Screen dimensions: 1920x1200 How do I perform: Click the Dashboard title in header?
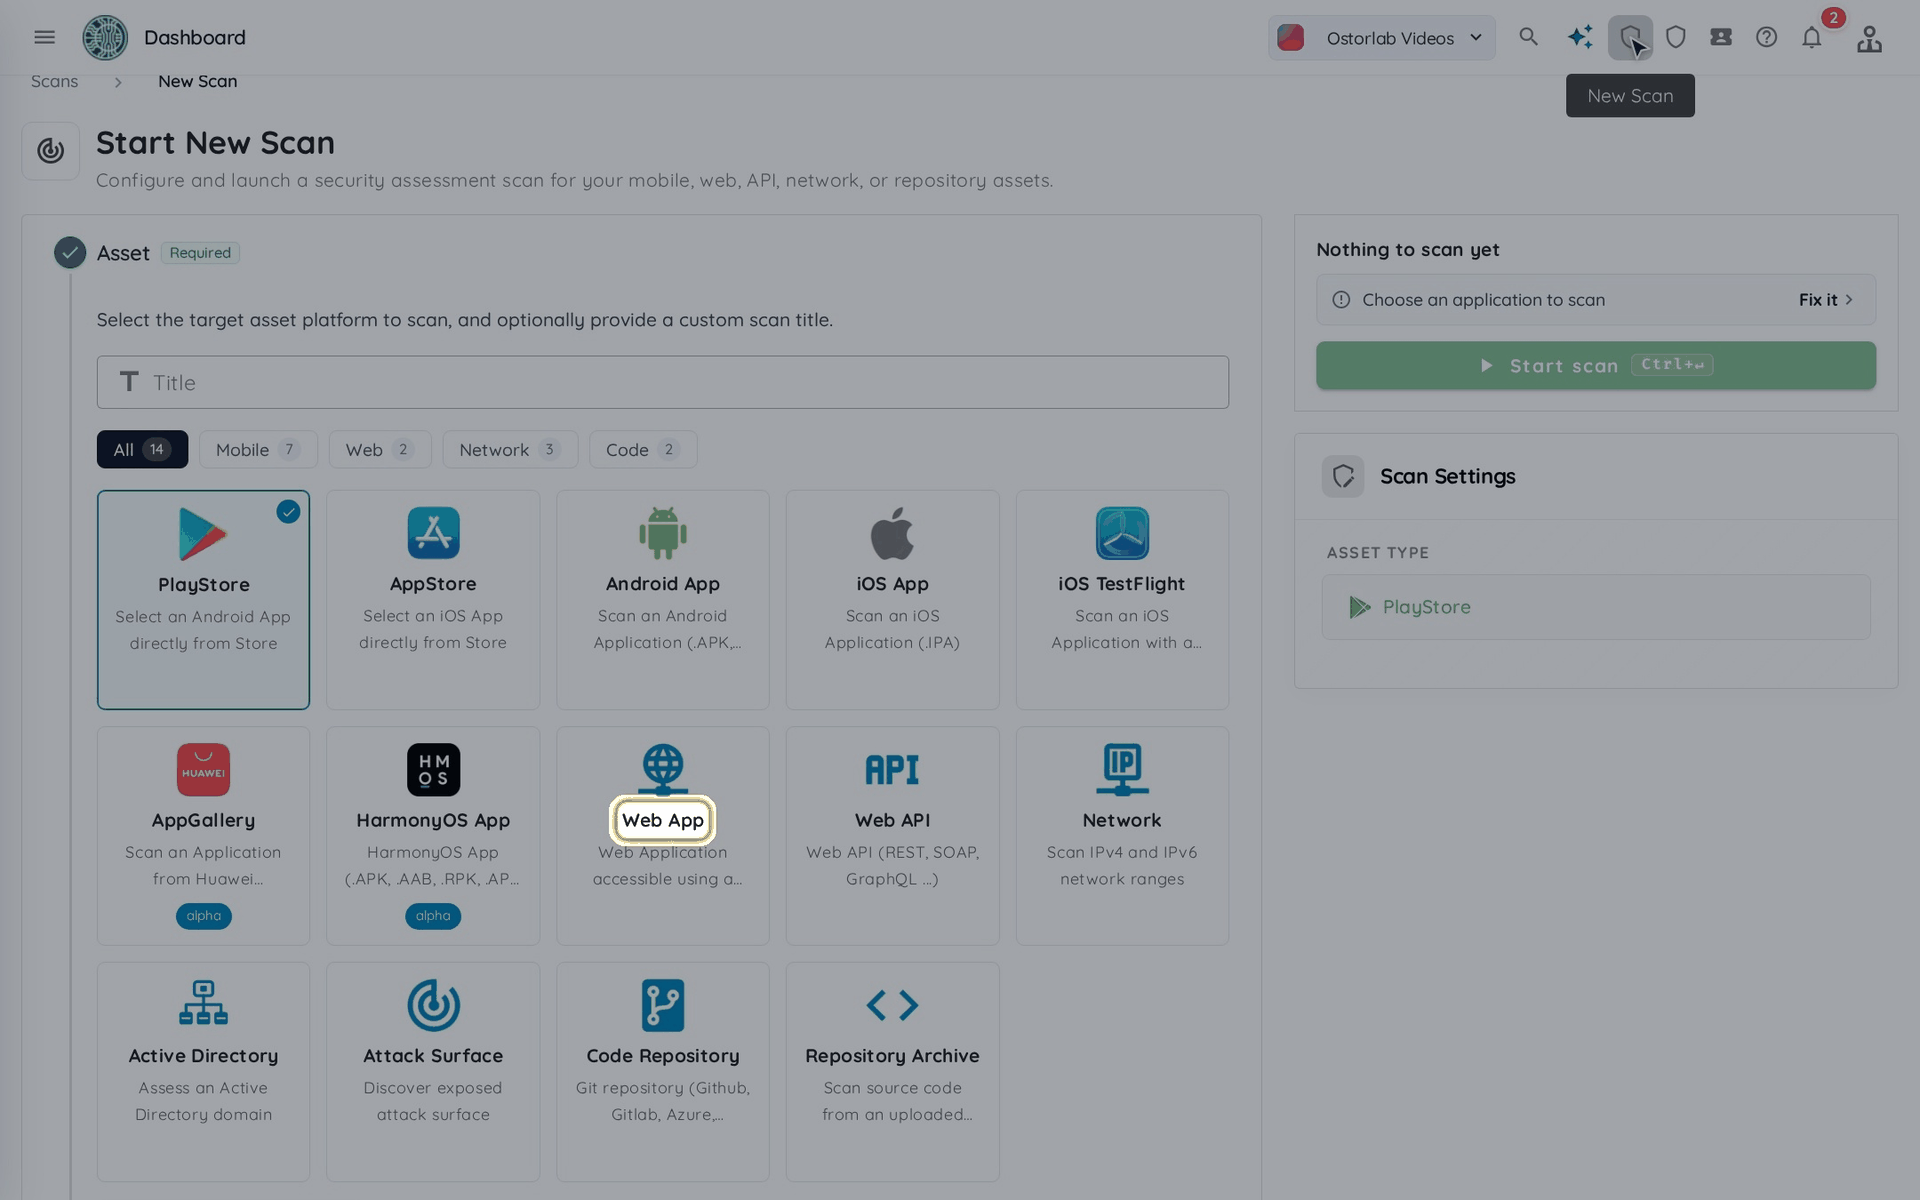point(195,37)
